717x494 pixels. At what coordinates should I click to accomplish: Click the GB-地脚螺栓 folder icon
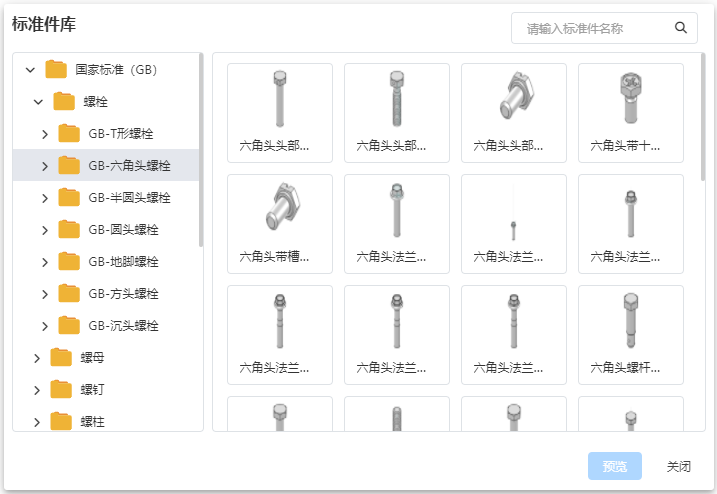(x=69, y=262)
